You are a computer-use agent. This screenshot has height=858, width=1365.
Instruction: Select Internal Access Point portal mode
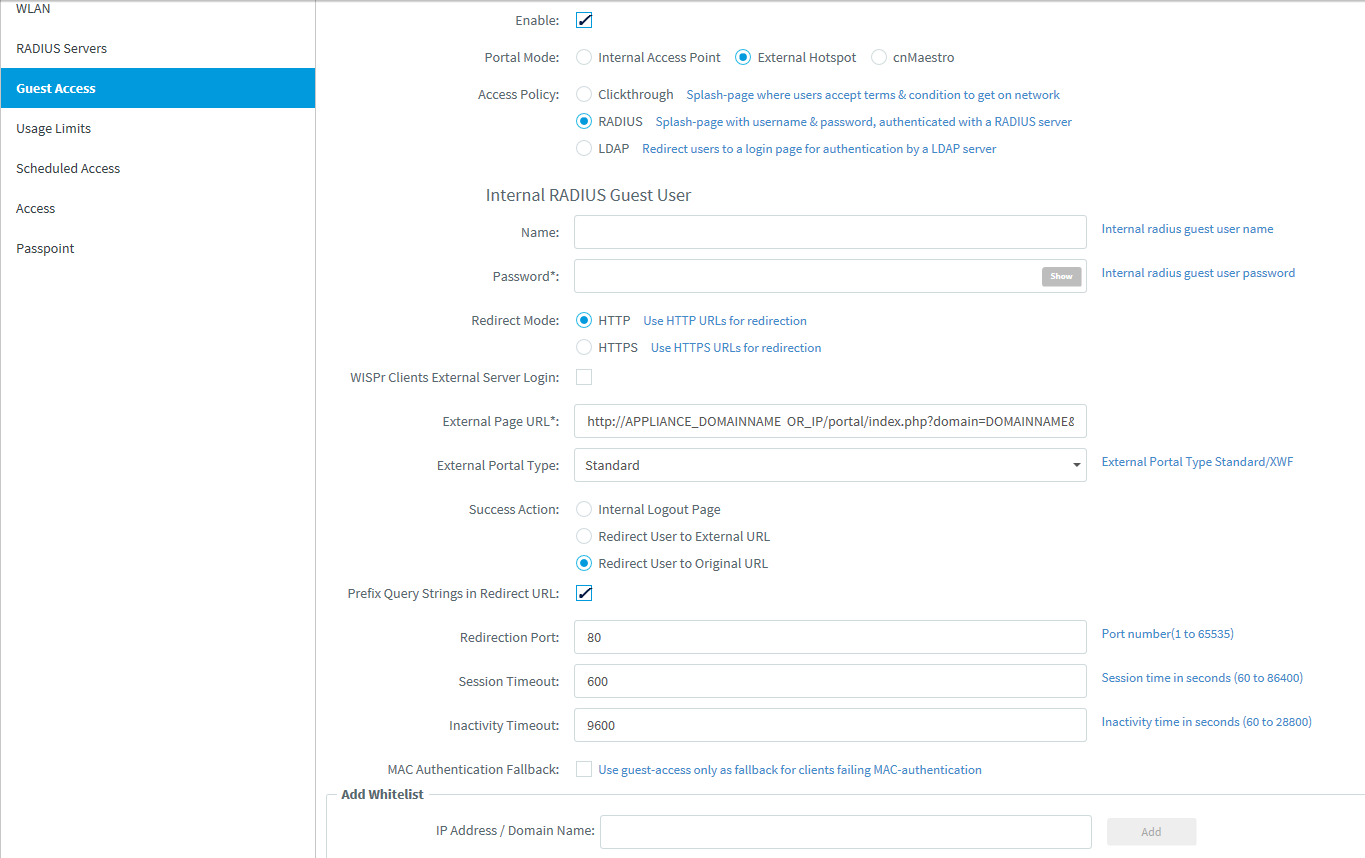tap(585, 57)
